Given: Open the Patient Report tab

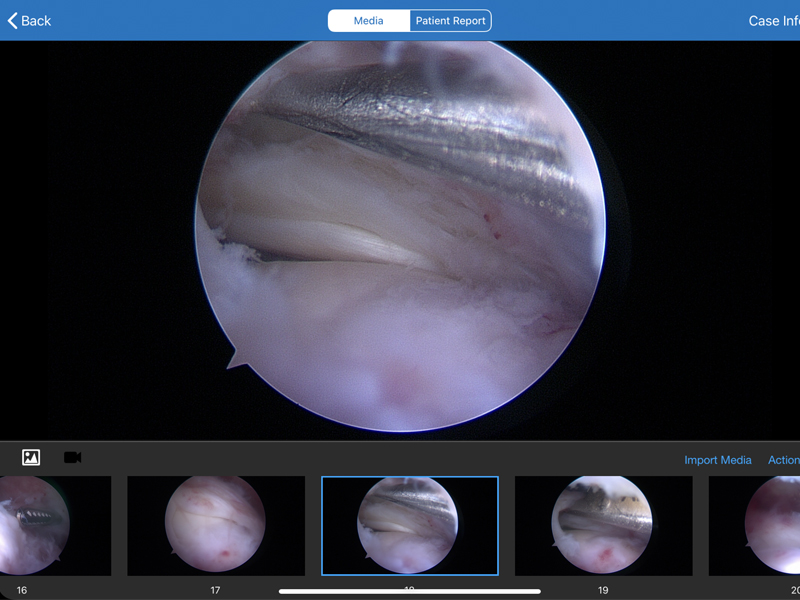Looking at the screenshot, I should coord(451,21).
